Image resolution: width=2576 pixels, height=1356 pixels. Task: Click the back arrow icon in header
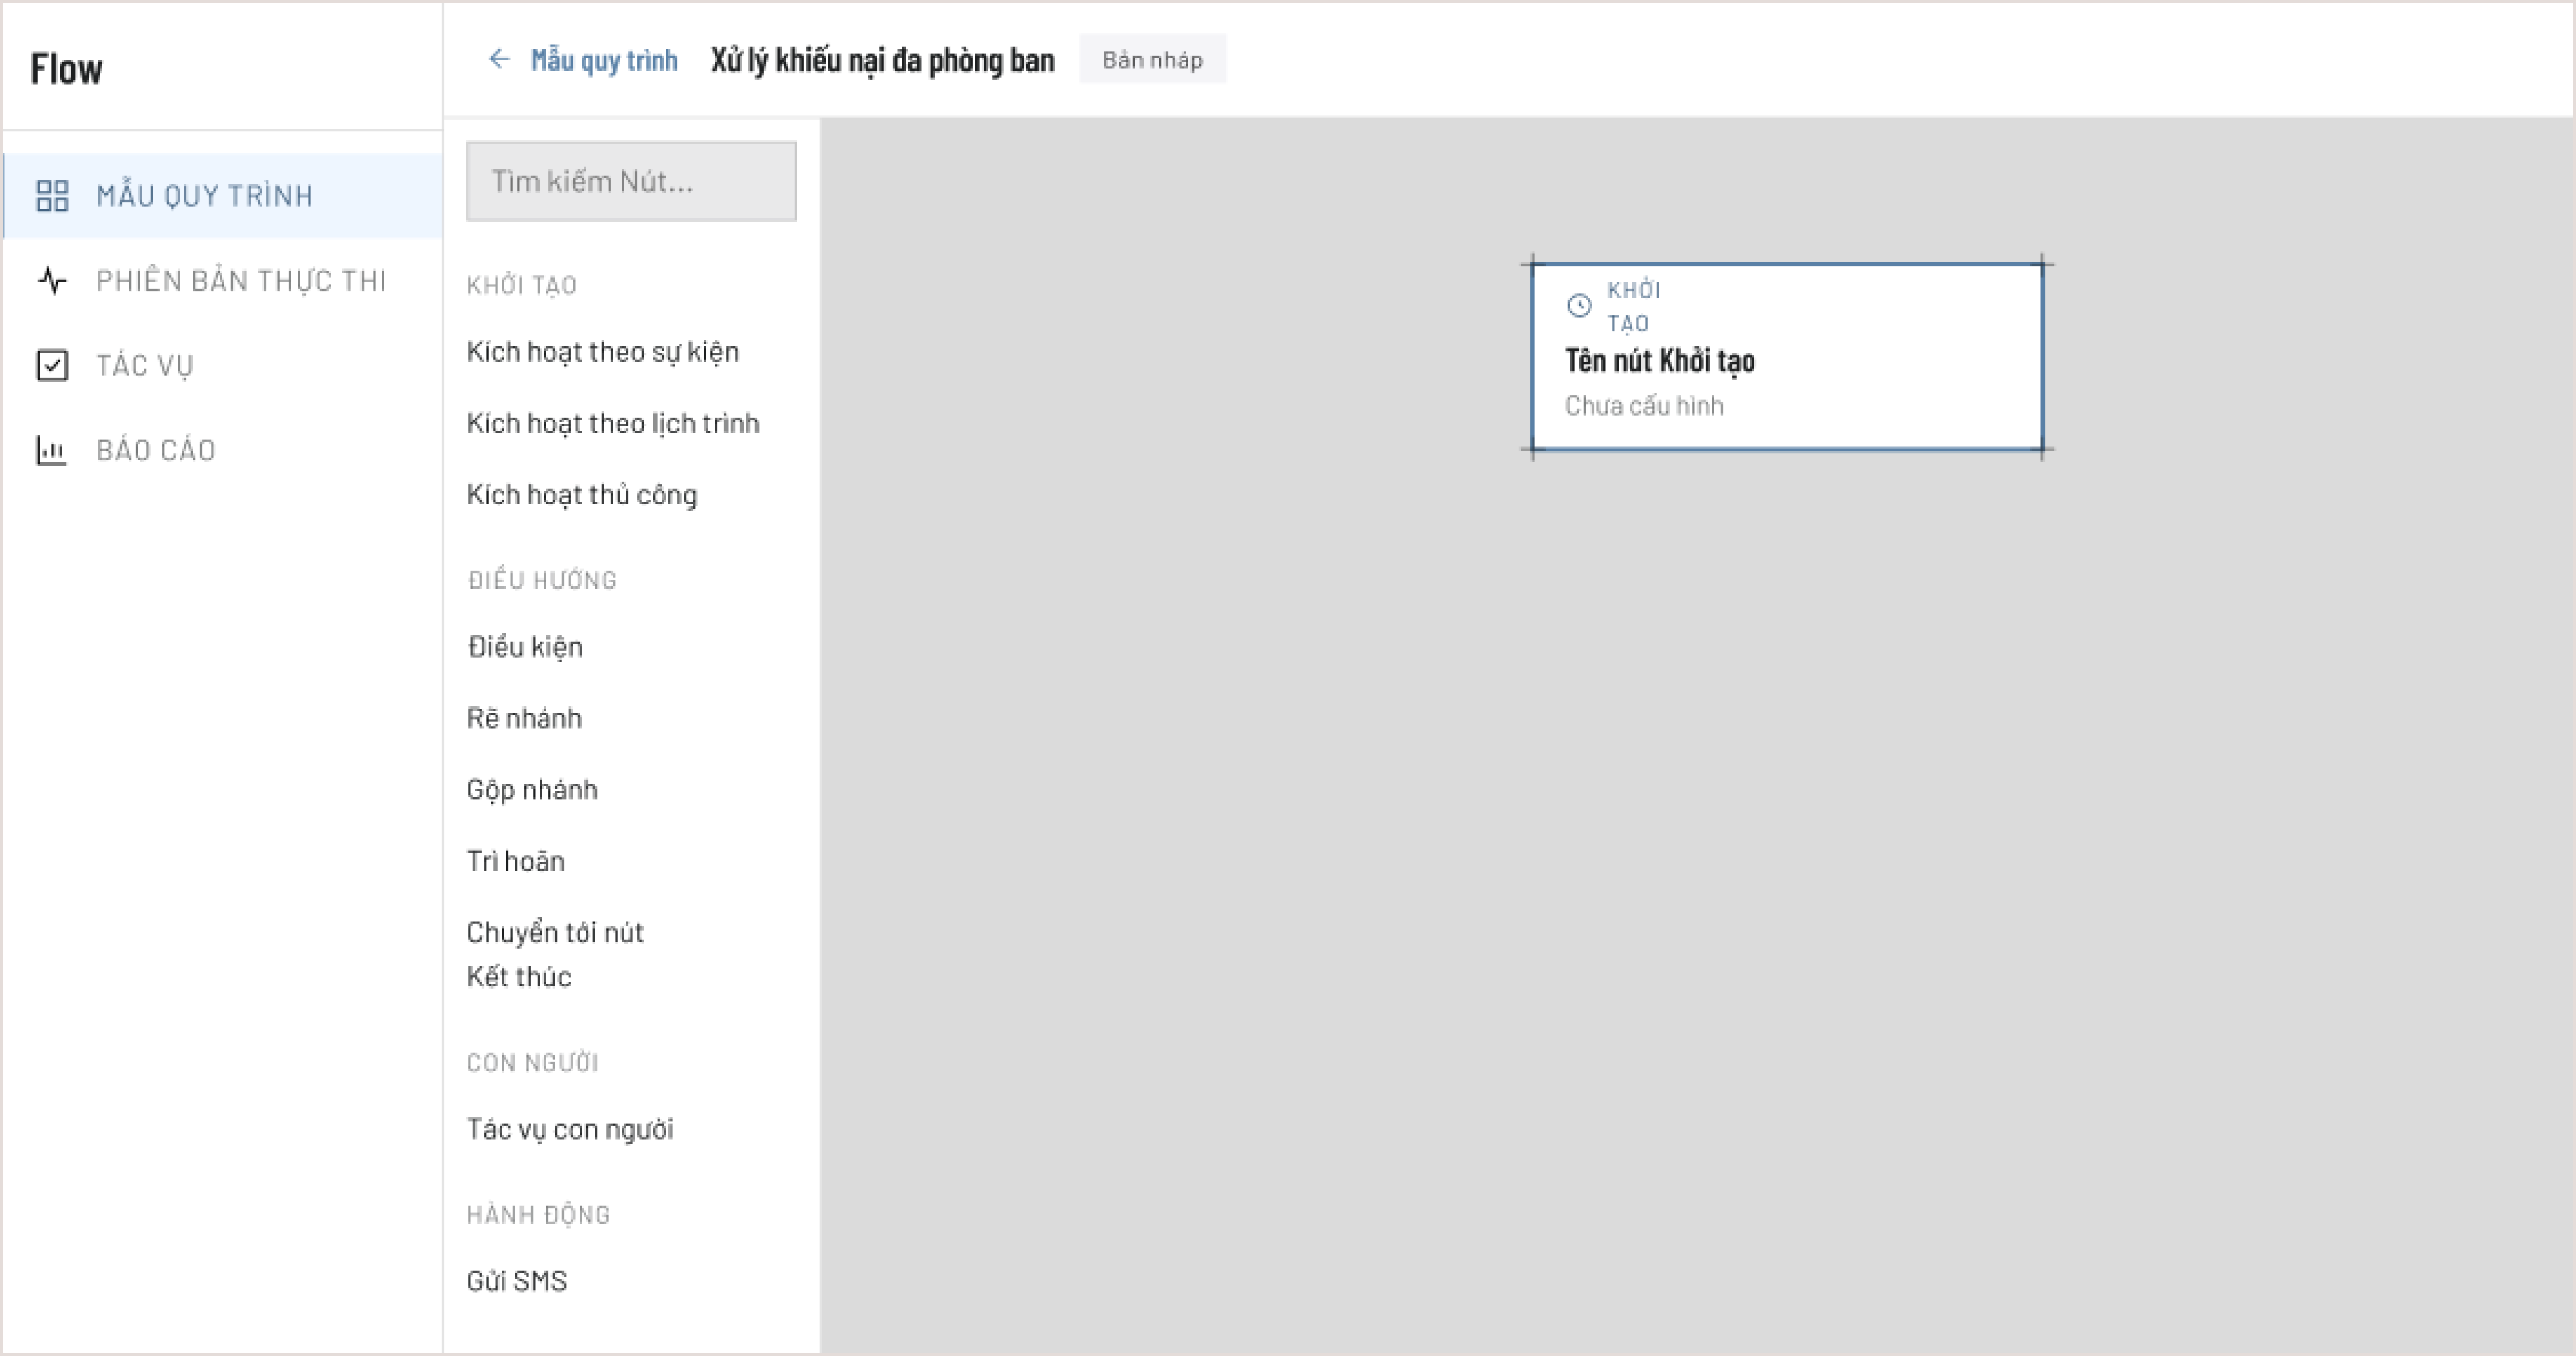[499, 59]
